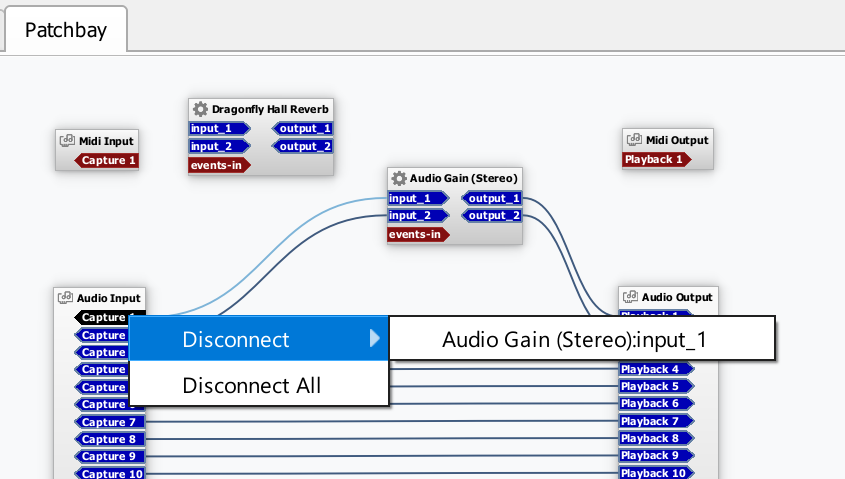Click Dragonfly Hall Reverb output_2 port
845x479 pixels.
[x=304, y=146]
